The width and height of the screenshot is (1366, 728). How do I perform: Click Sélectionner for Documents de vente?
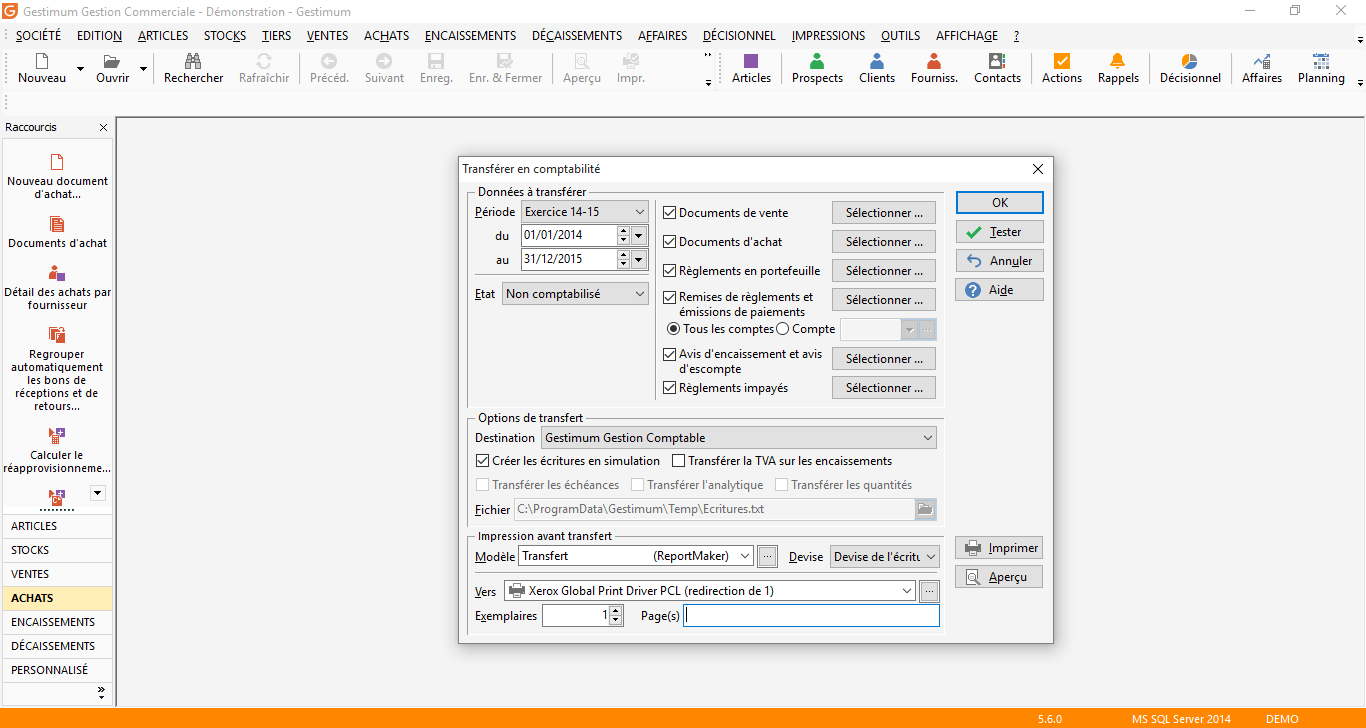[x=884, y=213]
